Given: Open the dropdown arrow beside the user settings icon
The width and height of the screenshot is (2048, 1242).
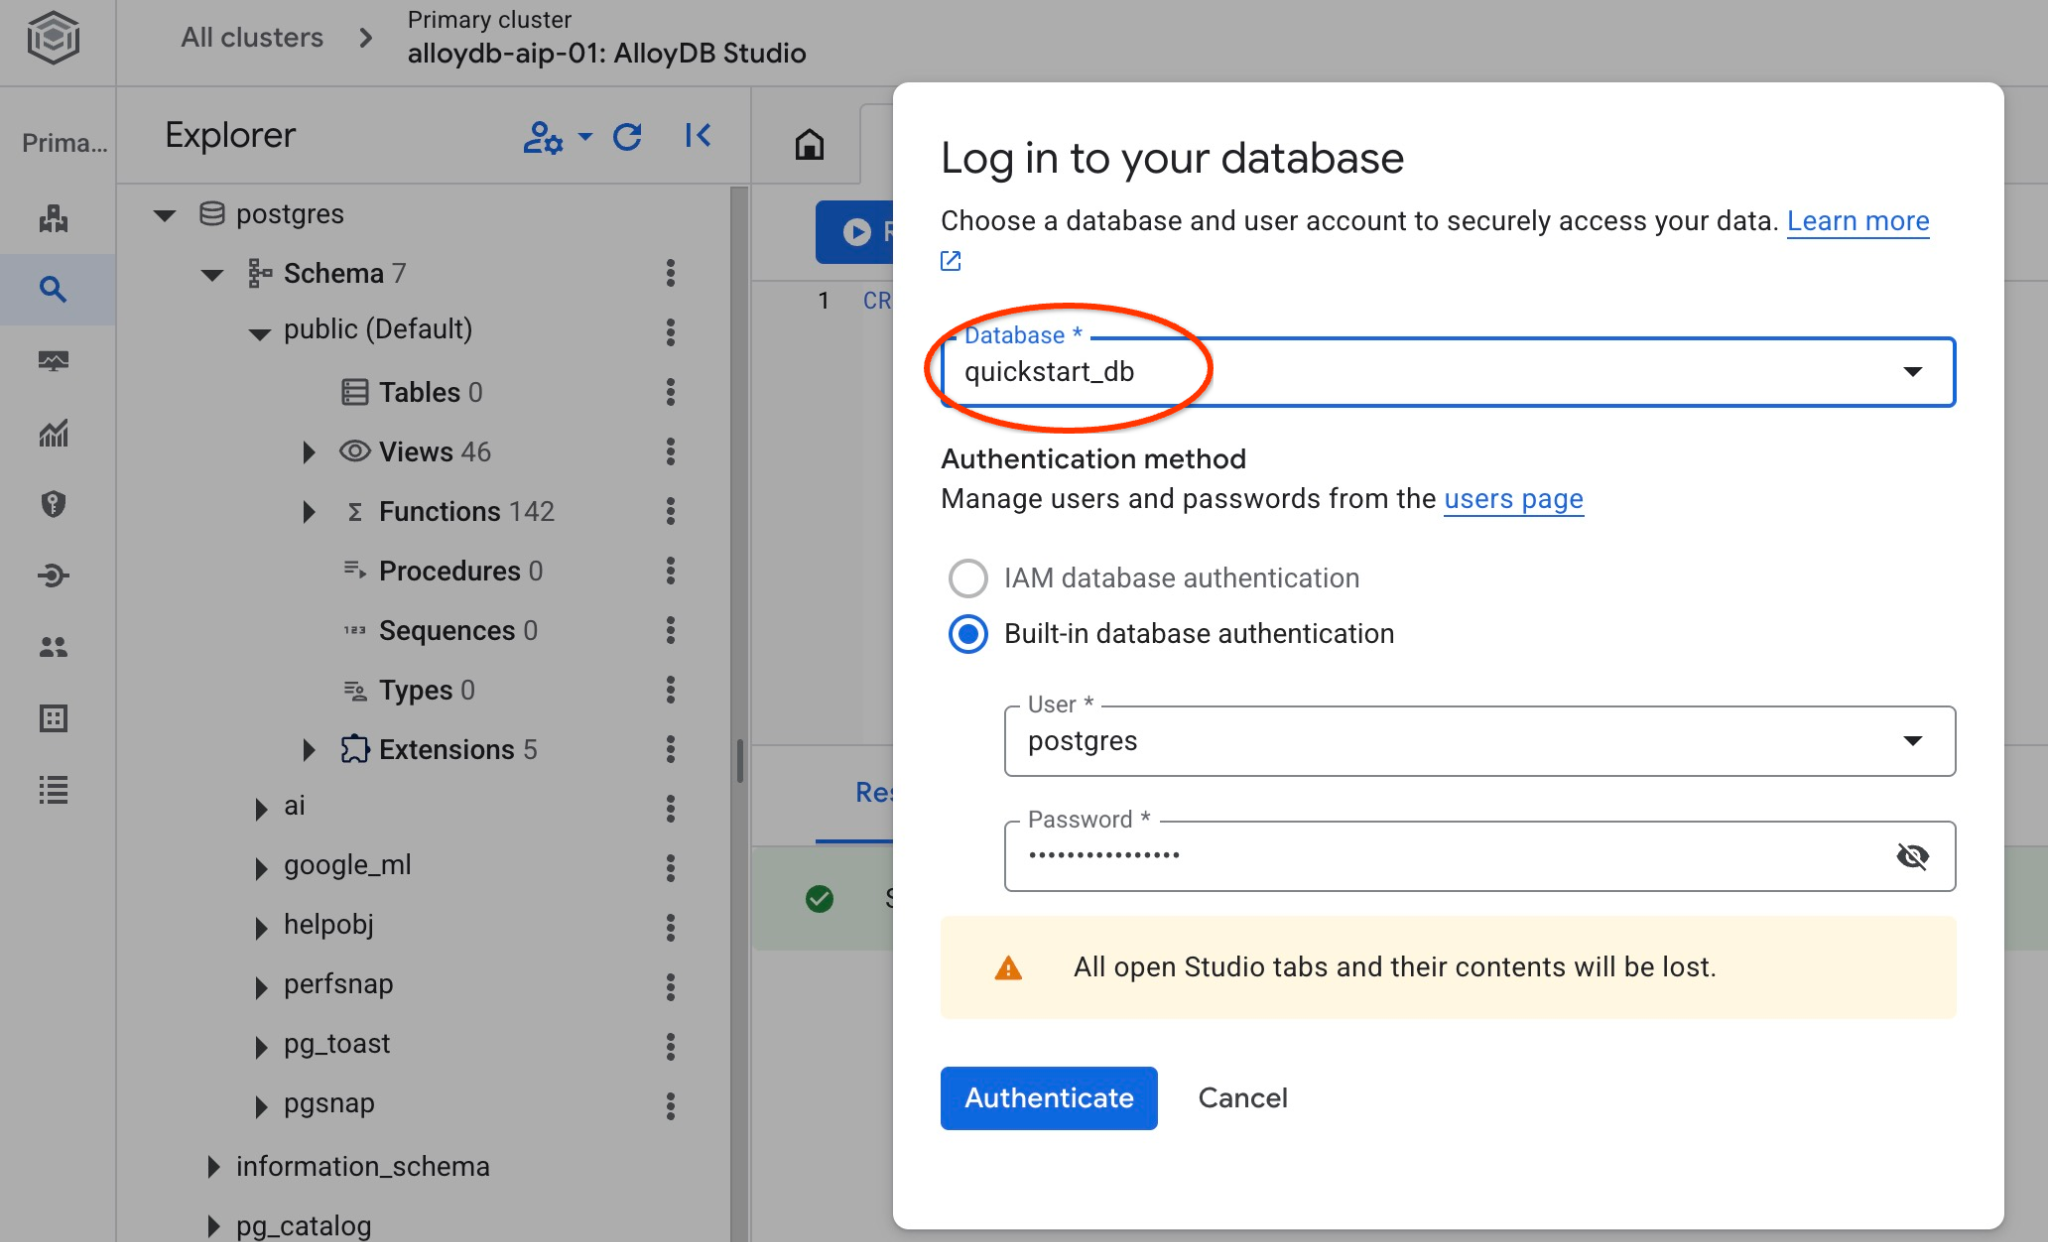Looking at the screenshot, I should (585, 136).
